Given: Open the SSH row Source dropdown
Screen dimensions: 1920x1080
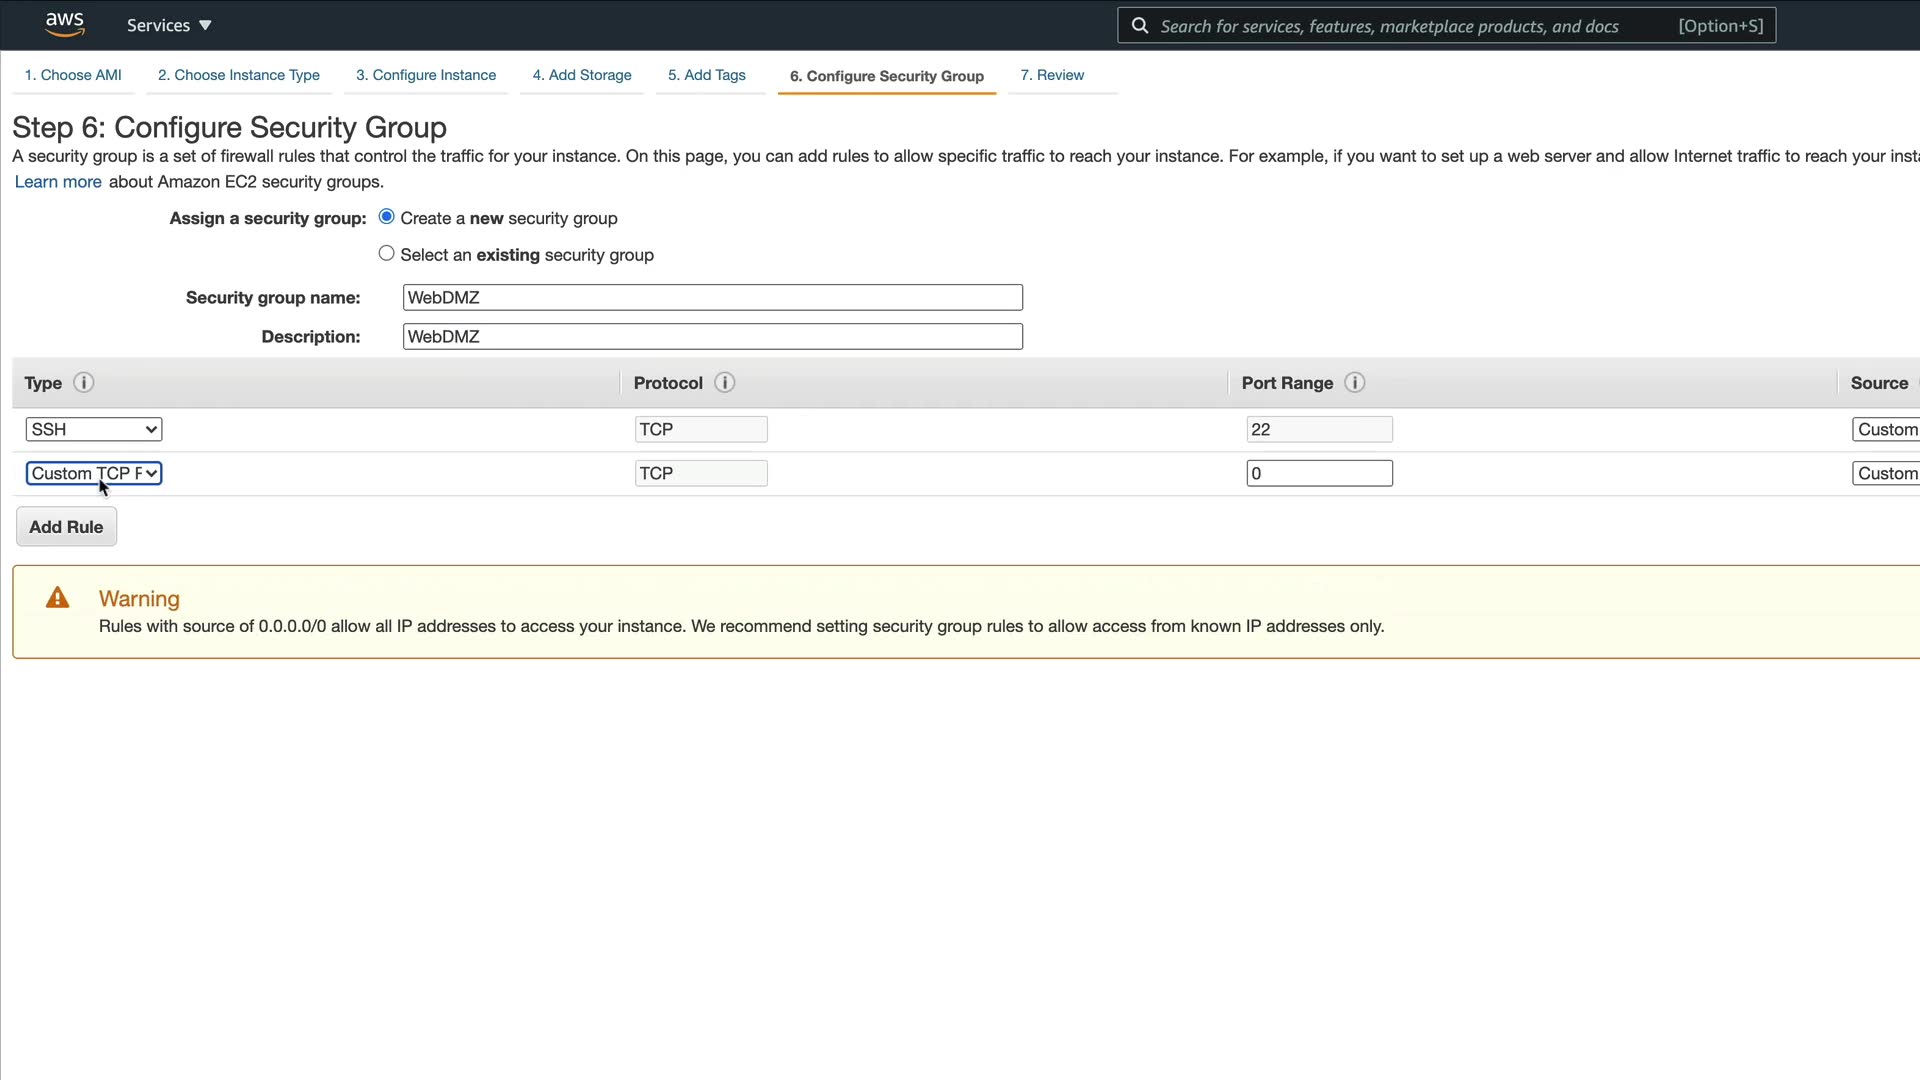Looking at the screenshot, I should point(1886,429).
